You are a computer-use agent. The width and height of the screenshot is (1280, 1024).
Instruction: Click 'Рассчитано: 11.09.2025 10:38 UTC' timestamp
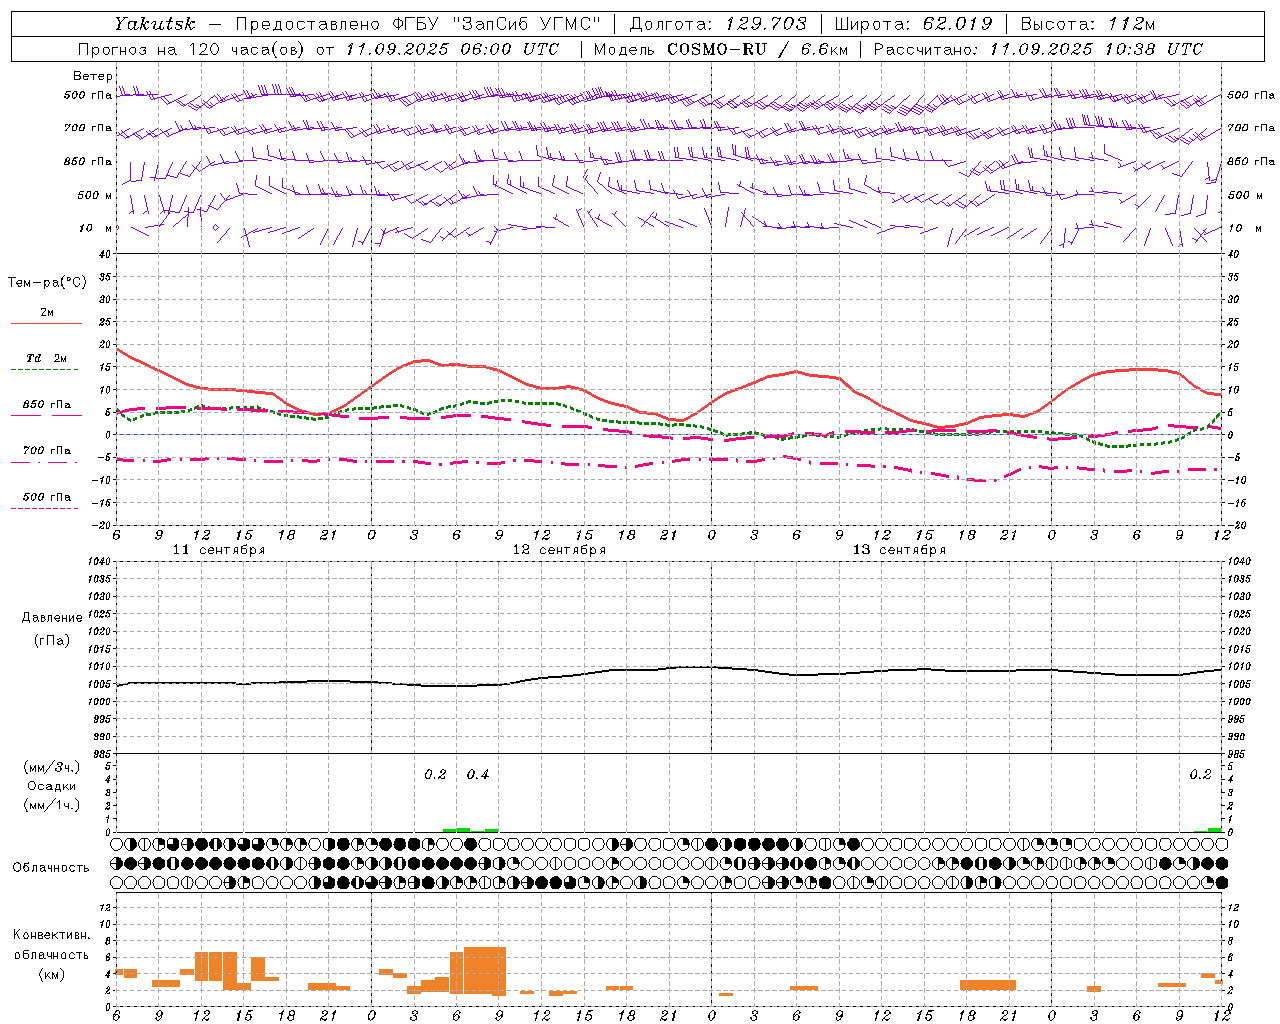[1038, 49]
